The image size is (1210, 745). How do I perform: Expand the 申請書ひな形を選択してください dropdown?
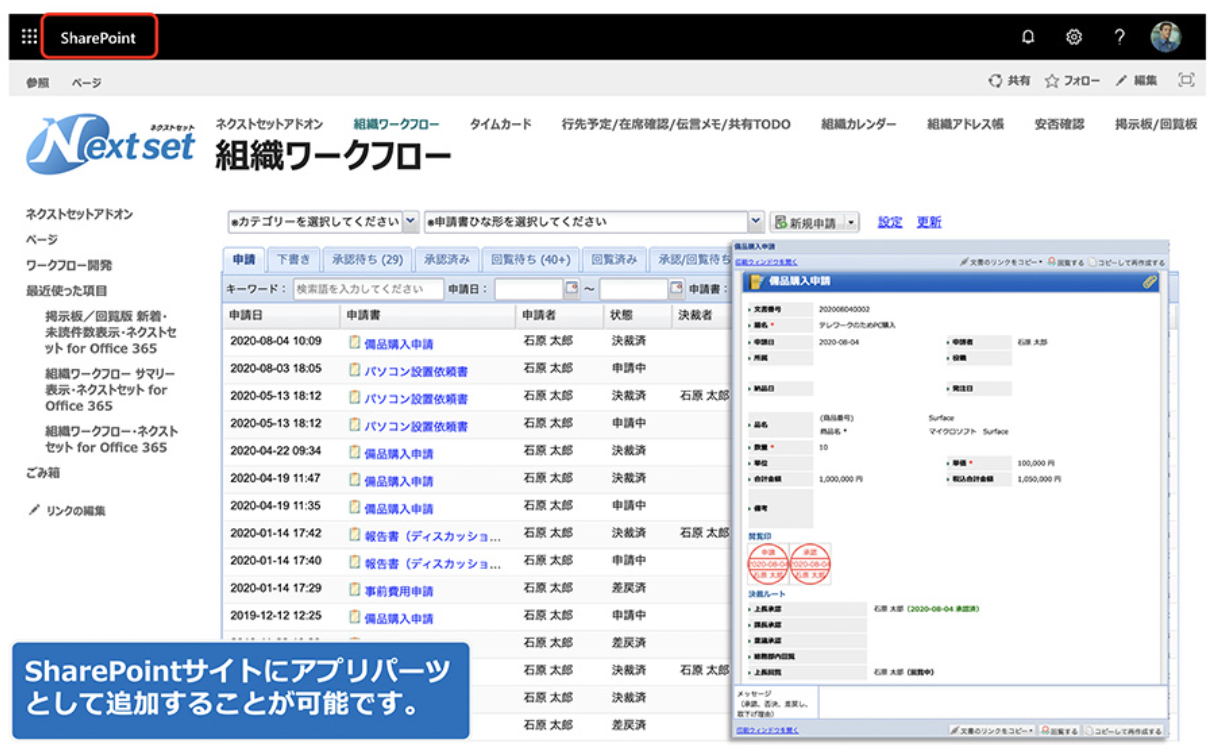[x=756, y=222]
